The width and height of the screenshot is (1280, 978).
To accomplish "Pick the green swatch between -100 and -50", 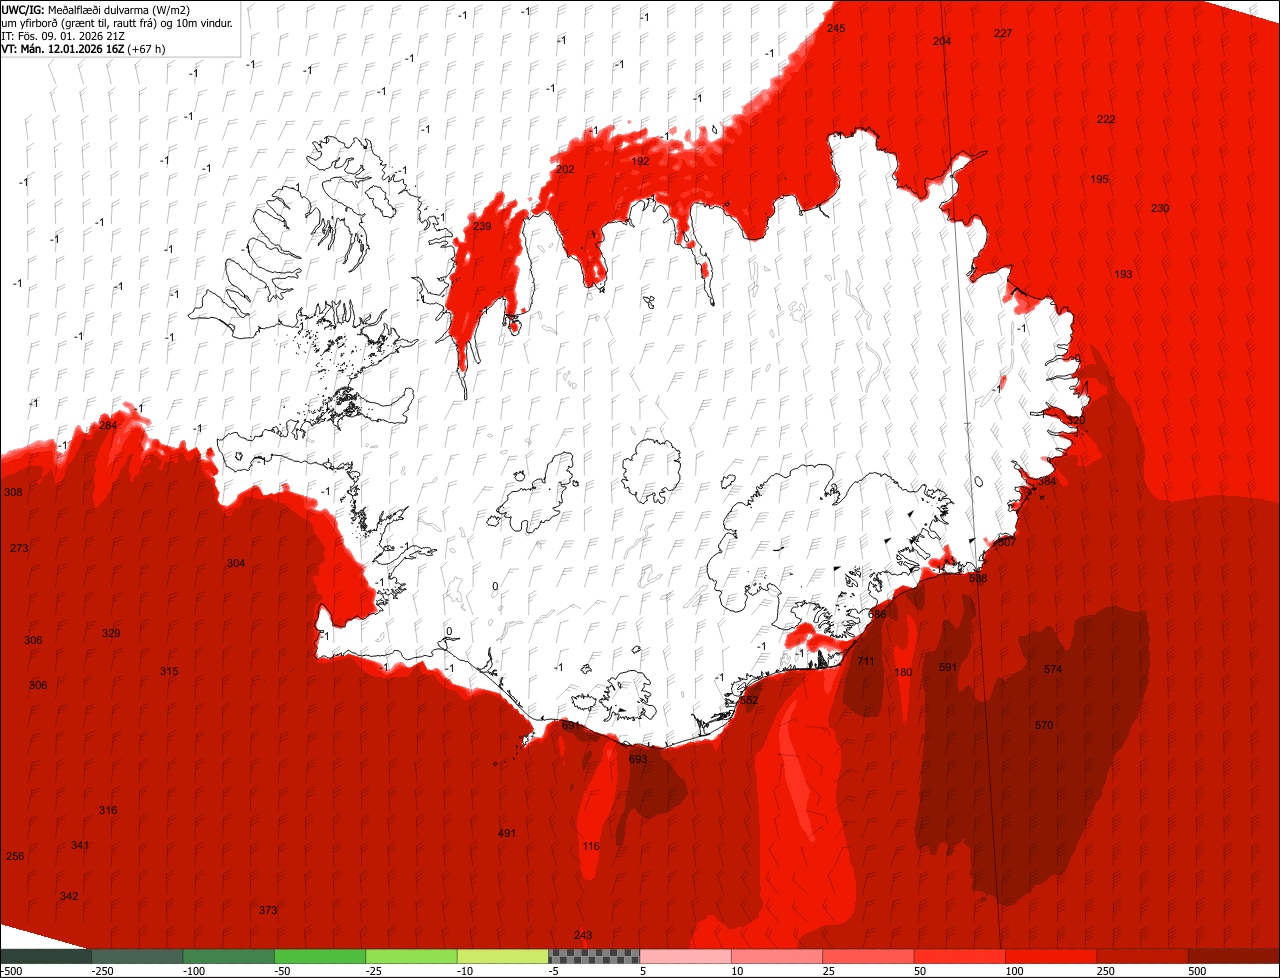I will pyautogui.click(x=229, y=956).
